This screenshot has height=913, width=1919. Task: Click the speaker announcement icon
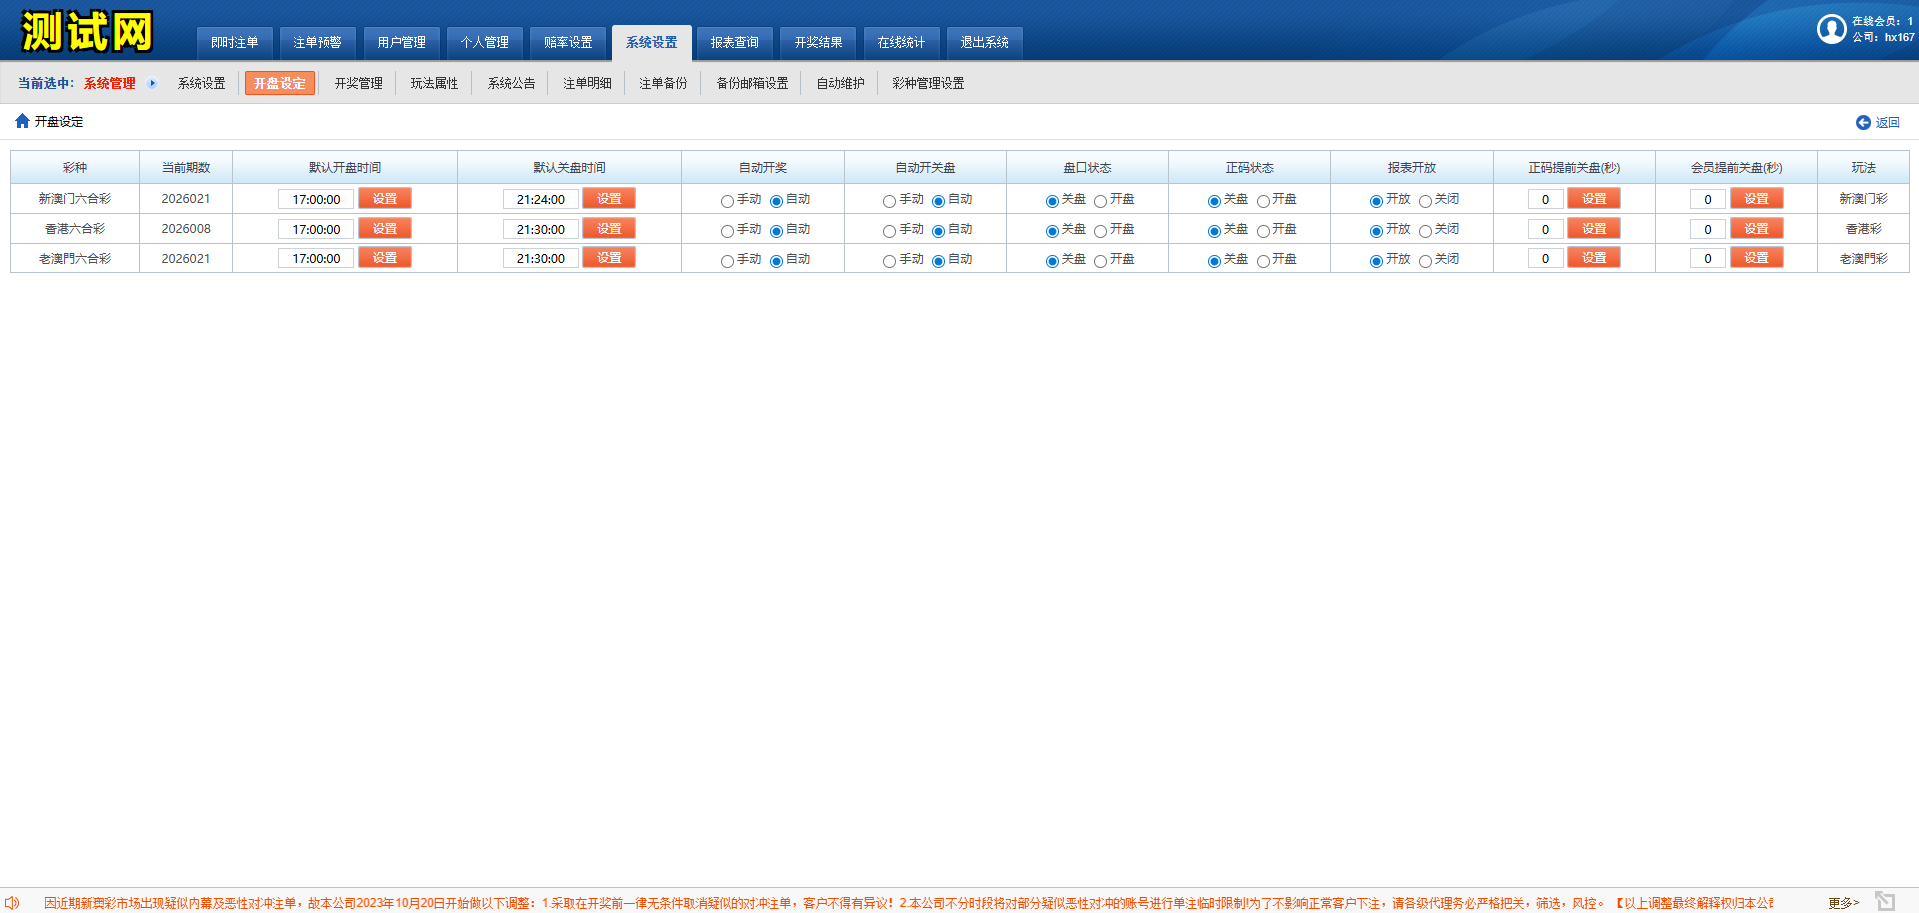(12, 903)
